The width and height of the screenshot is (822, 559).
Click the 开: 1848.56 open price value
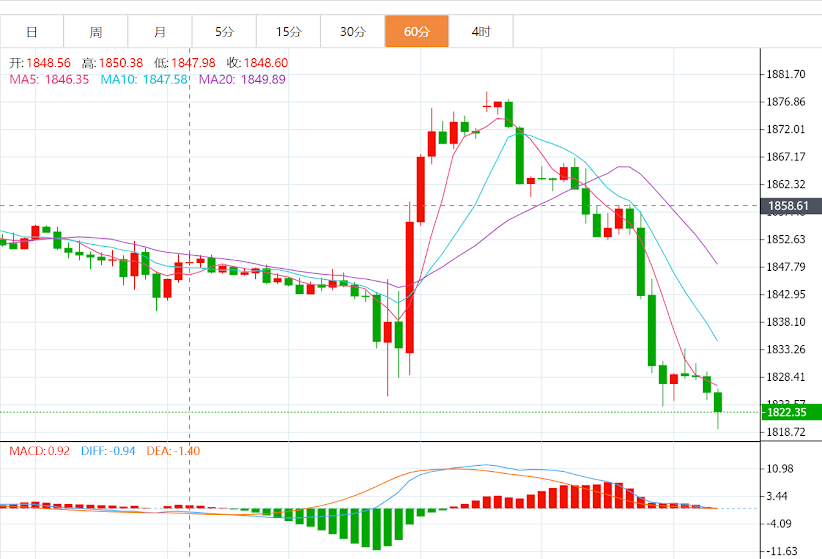40,63
